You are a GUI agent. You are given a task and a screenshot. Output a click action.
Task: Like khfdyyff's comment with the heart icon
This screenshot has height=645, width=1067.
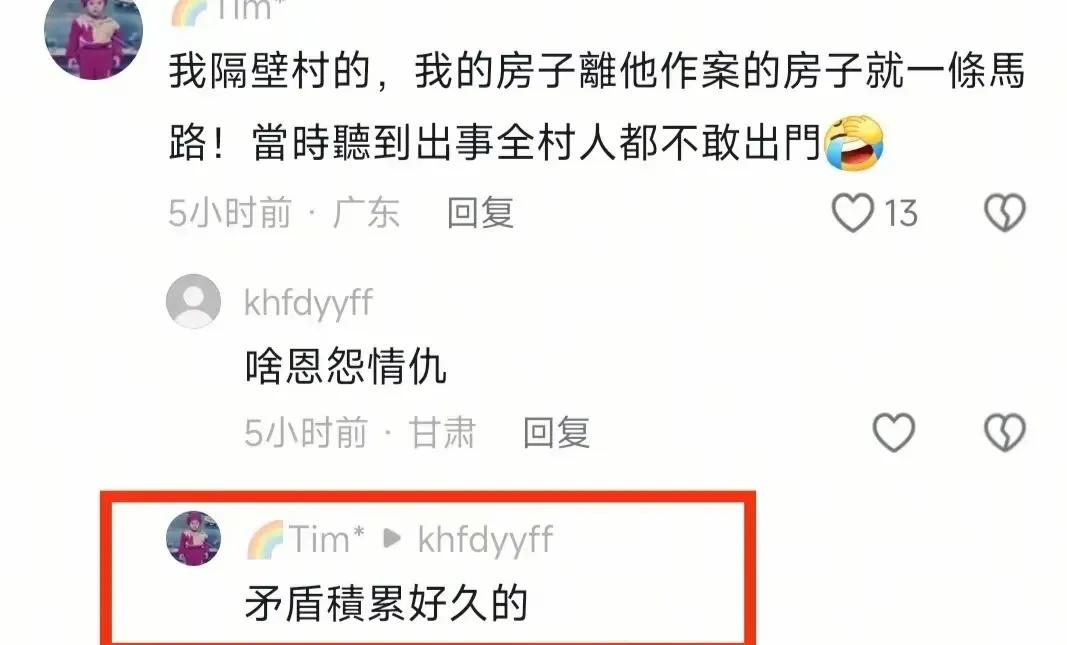tap(893, 432)
